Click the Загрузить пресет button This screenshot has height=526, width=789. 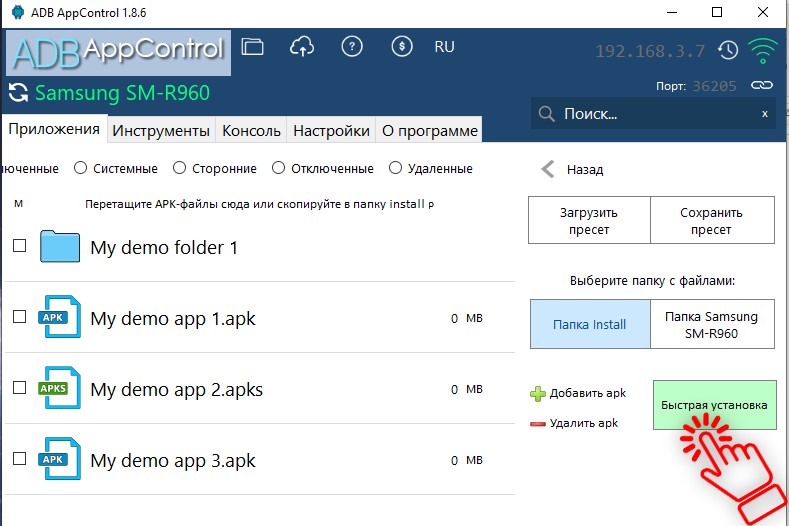coord(589,220)
